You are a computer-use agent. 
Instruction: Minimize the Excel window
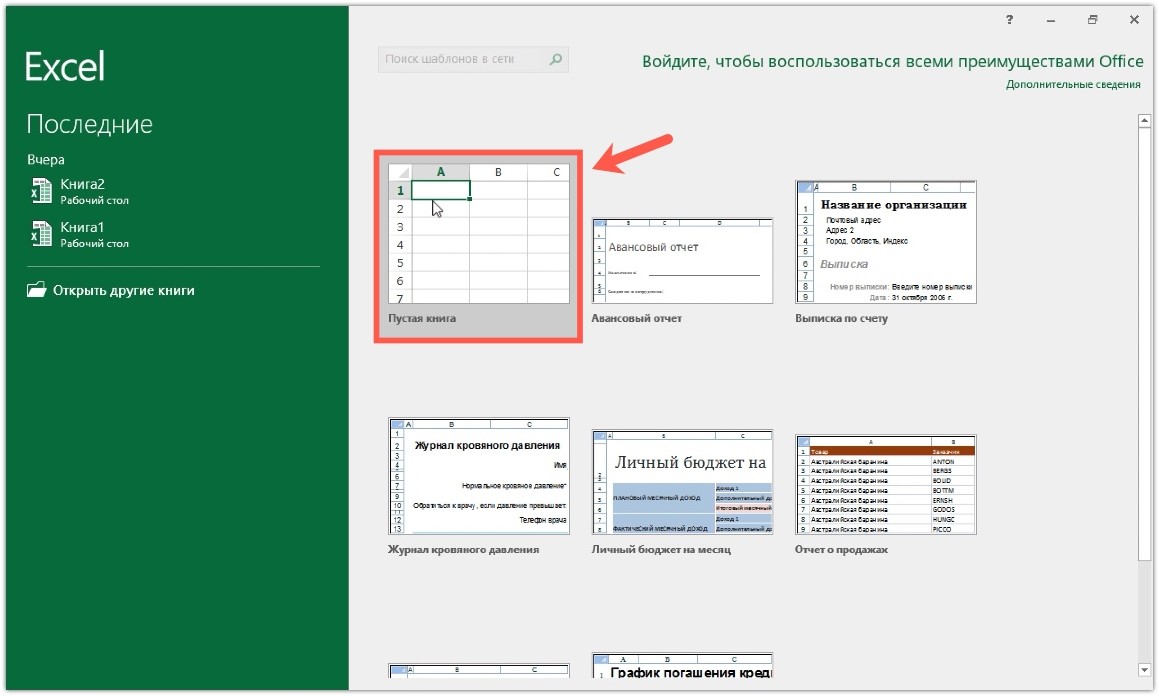pyautogui.click(x=1050, y=20)
